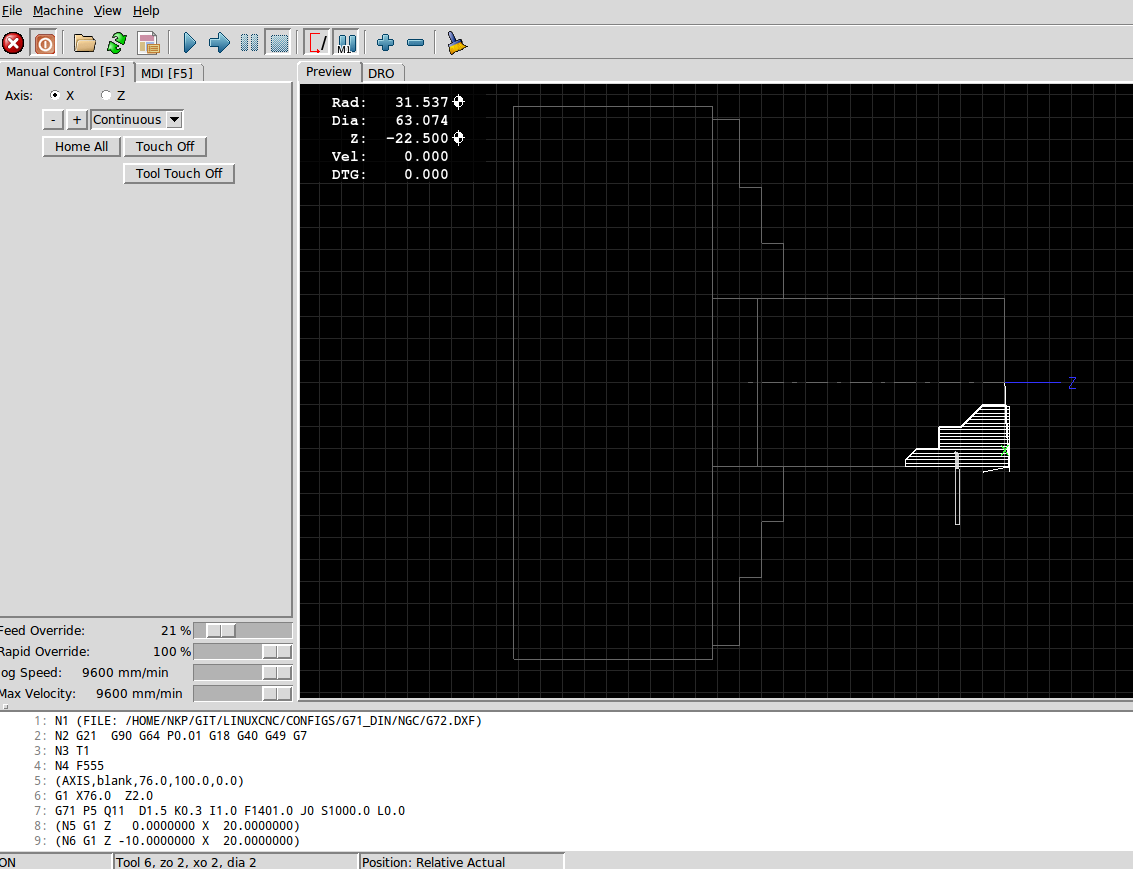Click the Home All button
This screenshot has height=869, width=1133.
point(82,147)
